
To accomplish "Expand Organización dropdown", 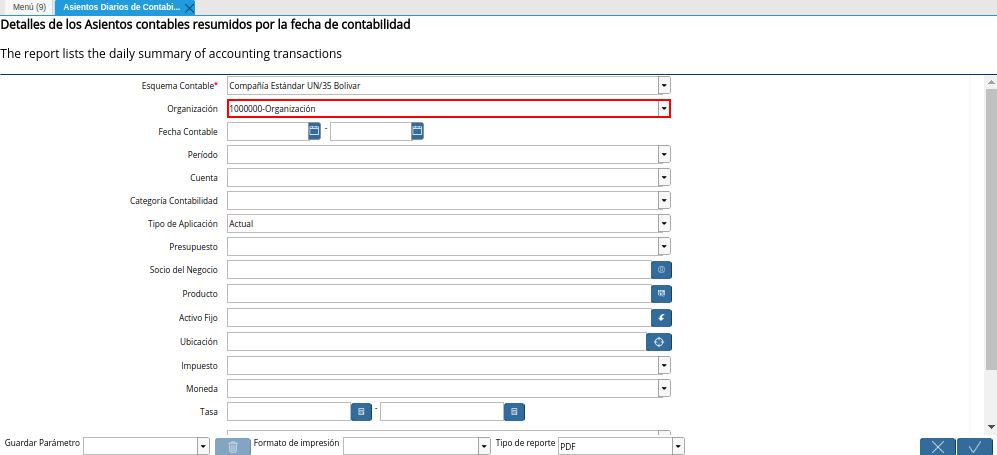I will [x=664, y=109].
